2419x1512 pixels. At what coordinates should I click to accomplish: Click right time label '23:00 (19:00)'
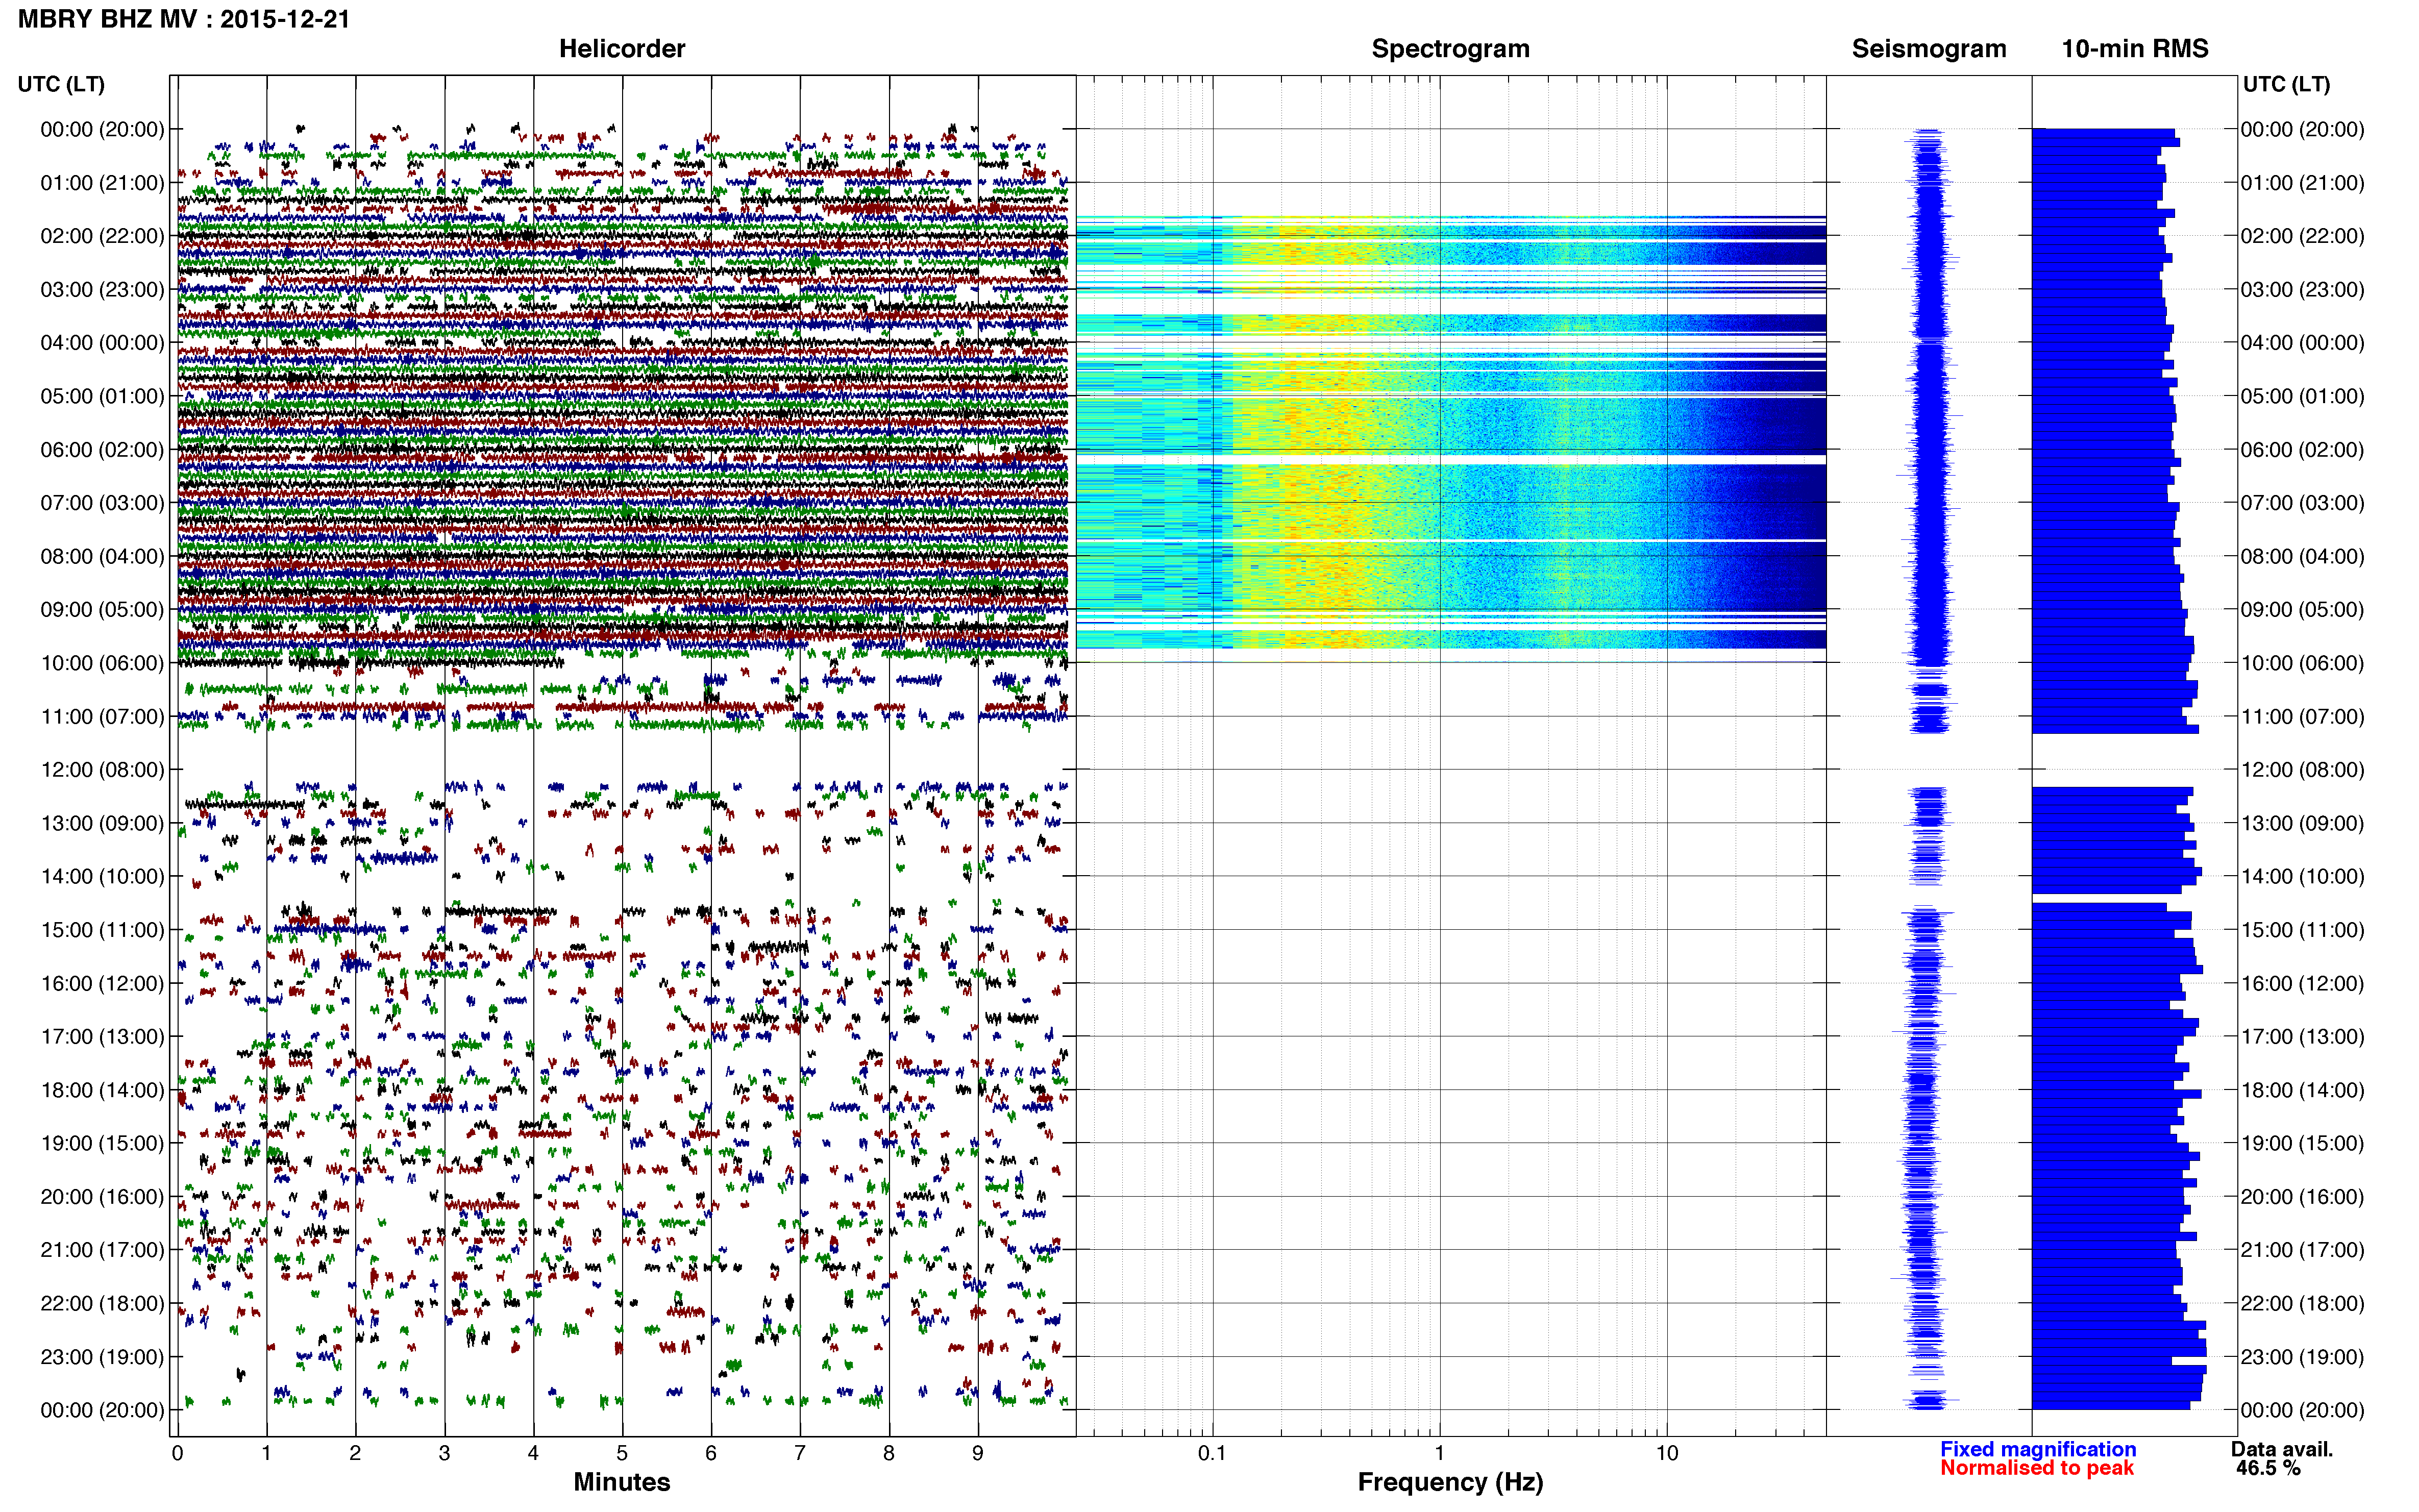pyautogui.click(x=2302, y=1357)
